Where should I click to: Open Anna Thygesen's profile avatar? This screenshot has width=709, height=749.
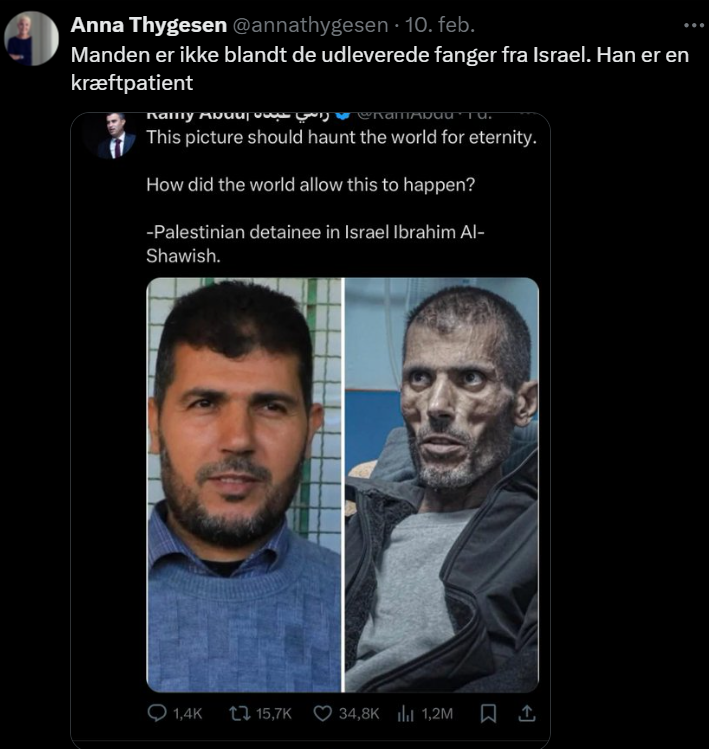(x=32, y=39)
